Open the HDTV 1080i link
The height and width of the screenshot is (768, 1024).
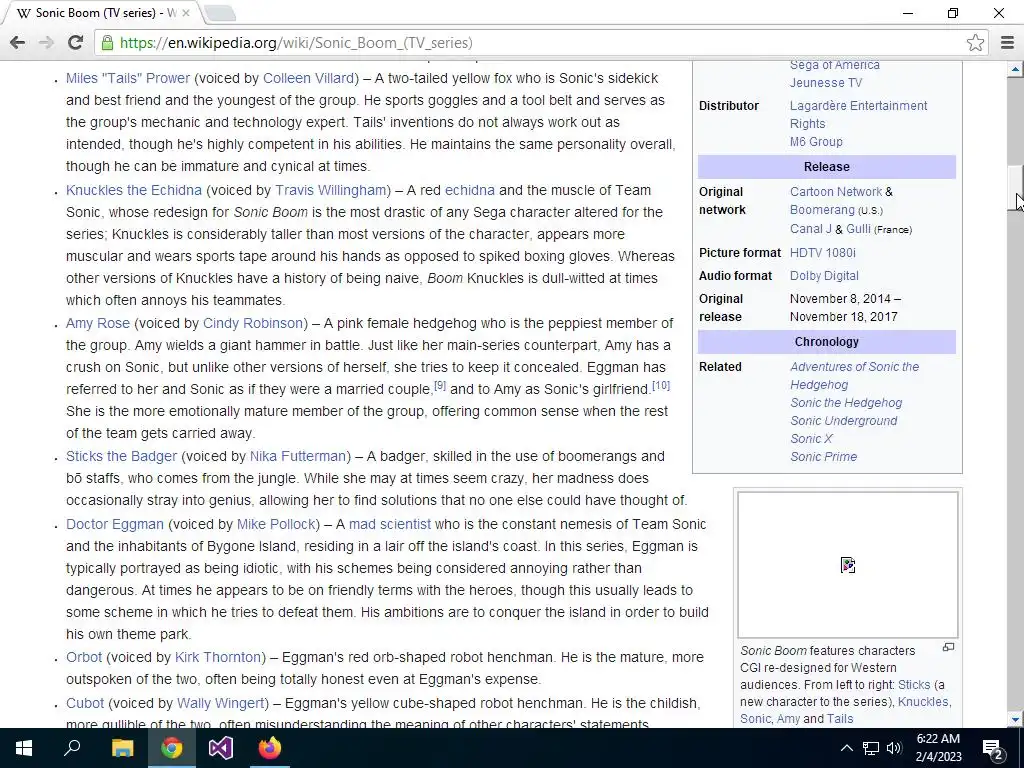(x=823, y=253)
